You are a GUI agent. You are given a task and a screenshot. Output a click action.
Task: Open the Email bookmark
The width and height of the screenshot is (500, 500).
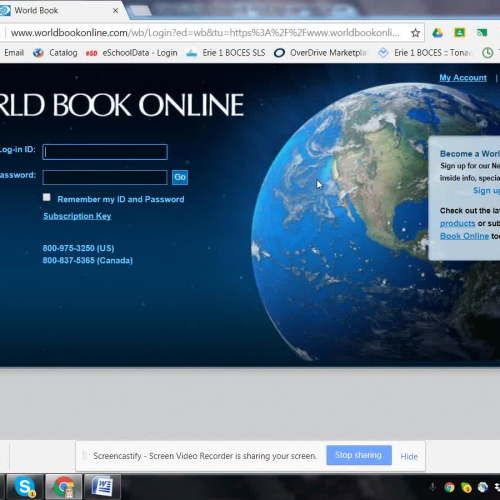pos(14,53)
